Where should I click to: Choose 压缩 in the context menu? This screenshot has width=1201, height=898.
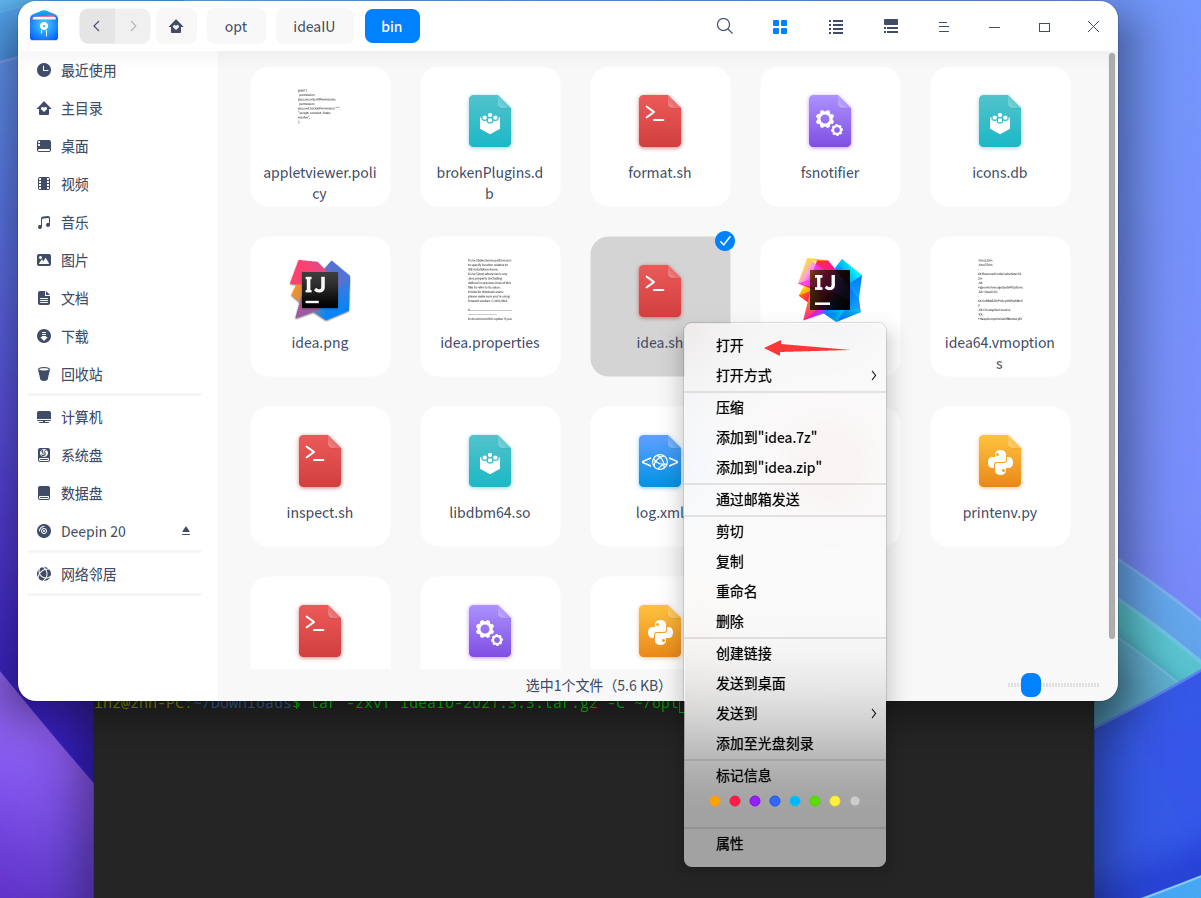[x=785, y=407]
